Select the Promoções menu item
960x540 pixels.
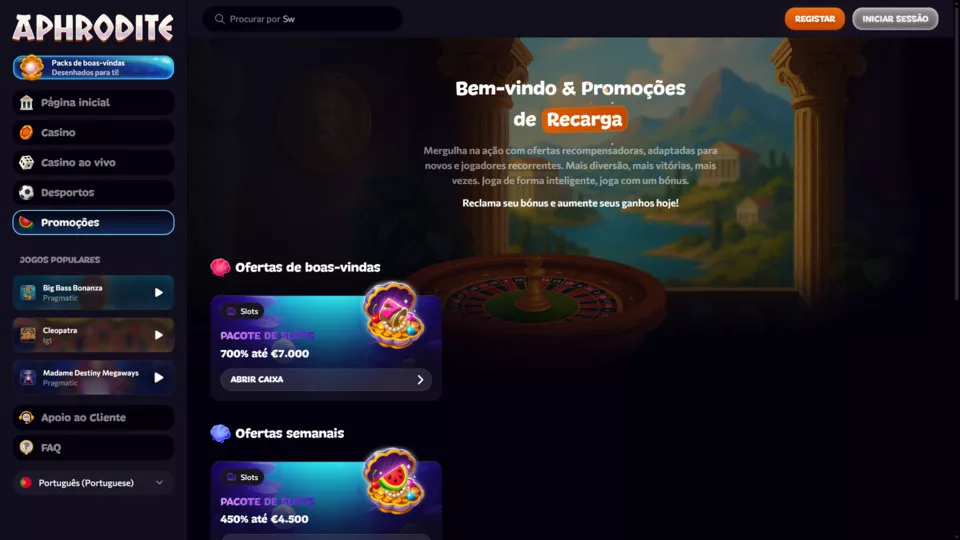pyautogui.click(x=93, y=222)
